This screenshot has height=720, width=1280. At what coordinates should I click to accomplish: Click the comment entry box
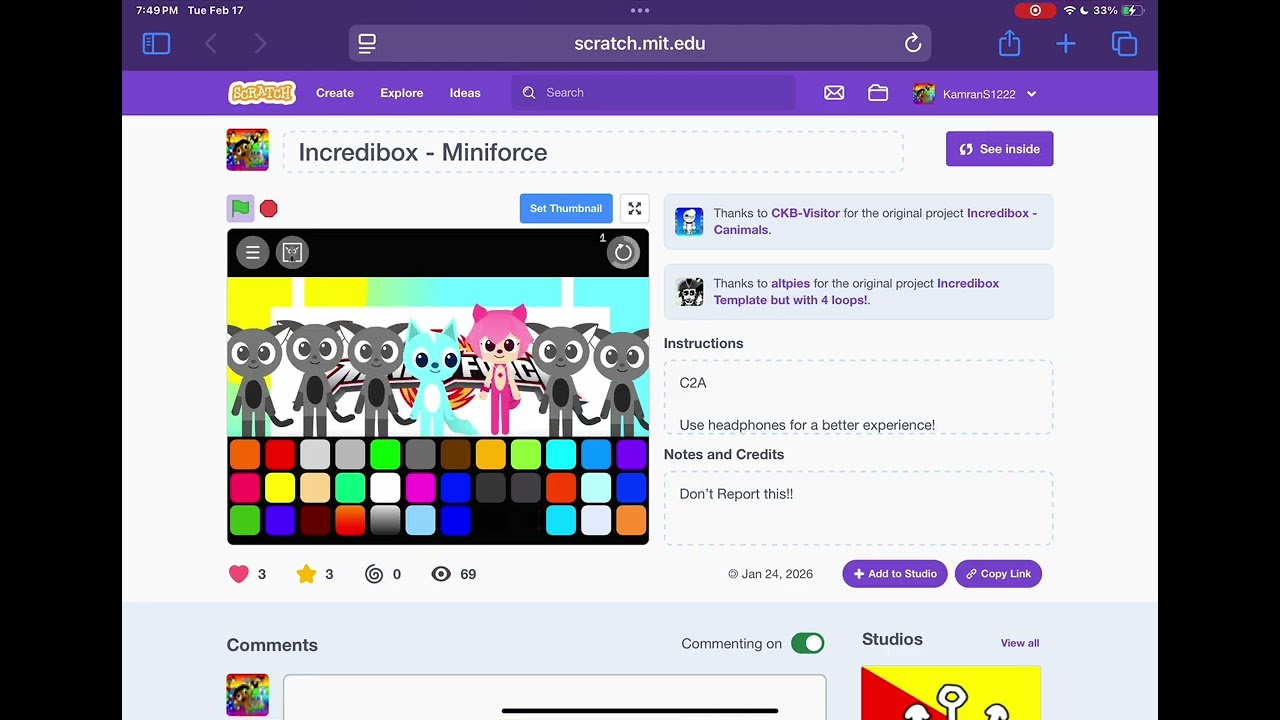[555, 697]
